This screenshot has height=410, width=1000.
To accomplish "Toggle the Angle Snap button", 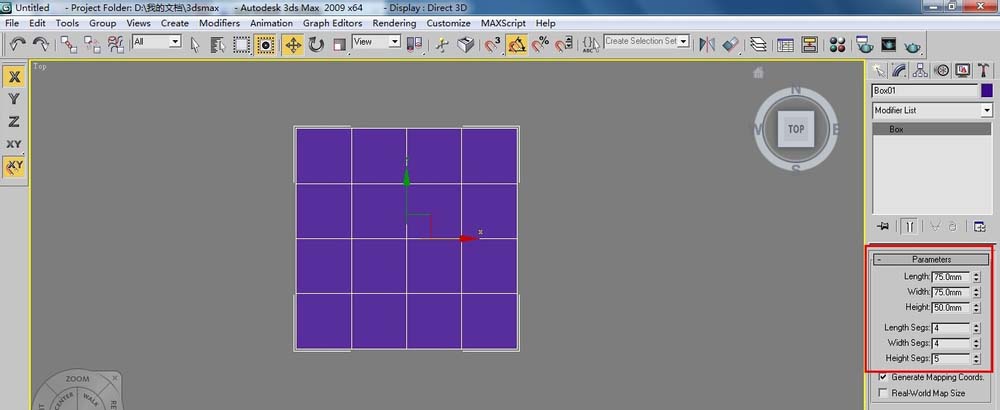I will [x=517, y=44].
